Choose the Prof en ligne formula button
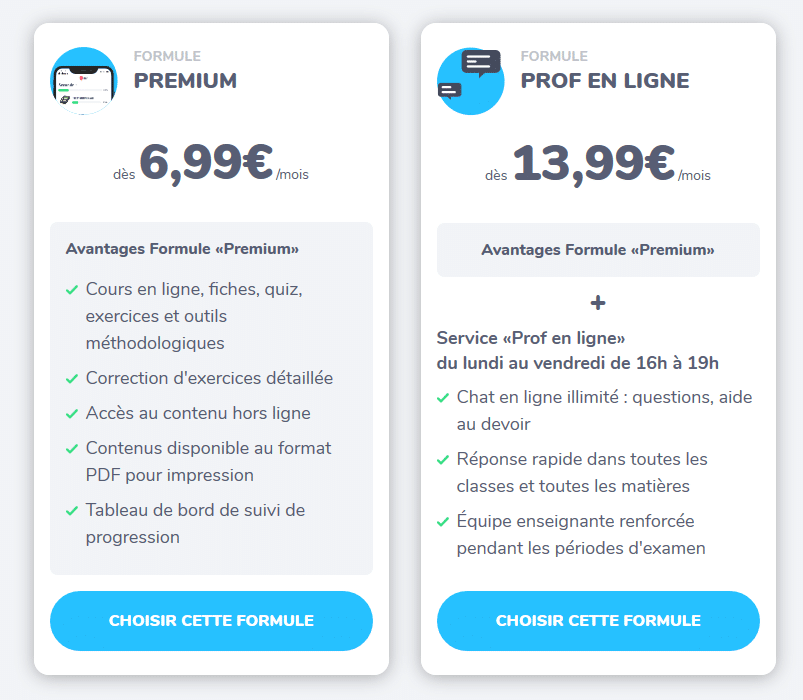Image resolution: width=803 pixels, height=700 pixels. [598, 621]
